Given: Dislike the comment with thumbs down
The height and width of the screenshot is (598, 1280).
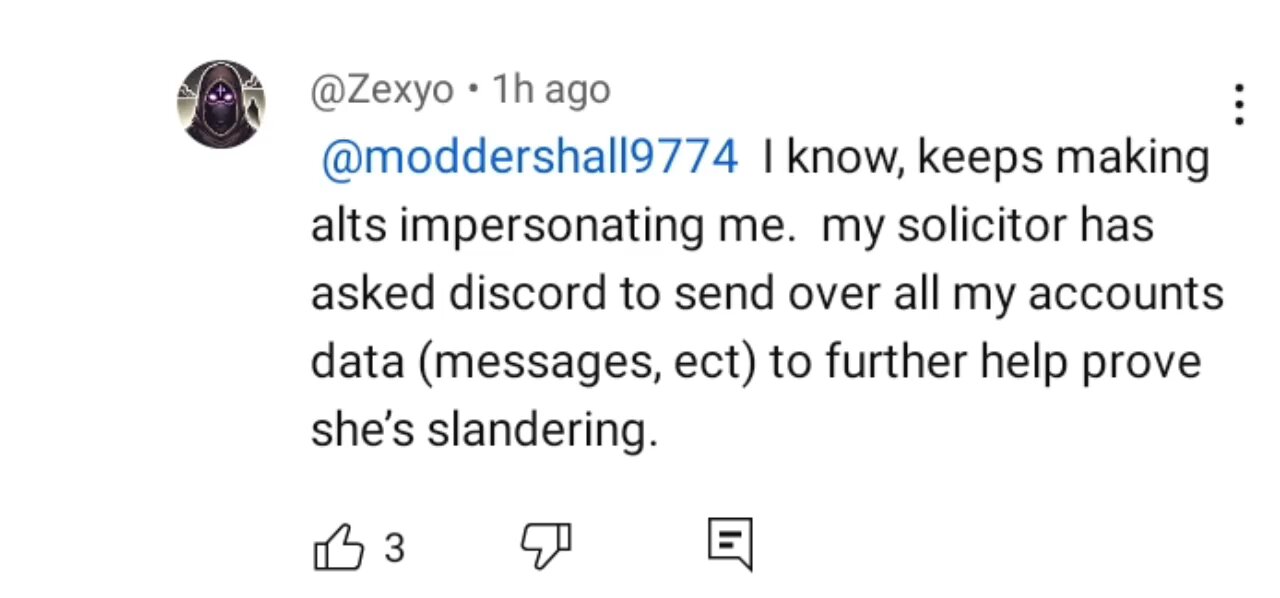Looking at the screenshot, I should 546,547.
